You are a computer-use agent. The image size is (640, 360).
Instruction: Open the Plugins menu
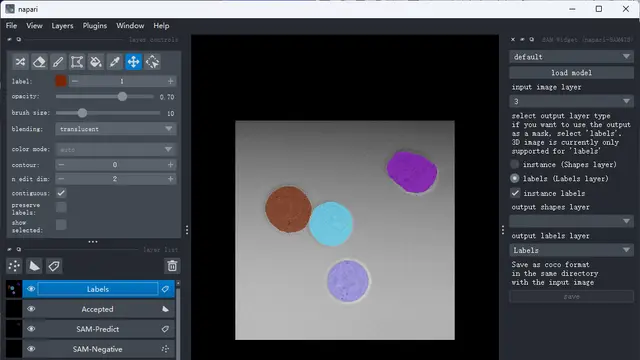coord(95,26)
